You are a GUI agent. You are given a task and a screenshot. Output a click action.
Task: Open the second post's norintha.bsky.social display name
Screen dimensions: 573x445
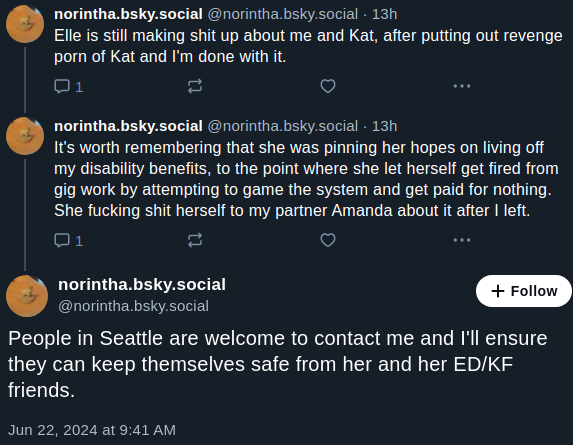tap(128, 126)
